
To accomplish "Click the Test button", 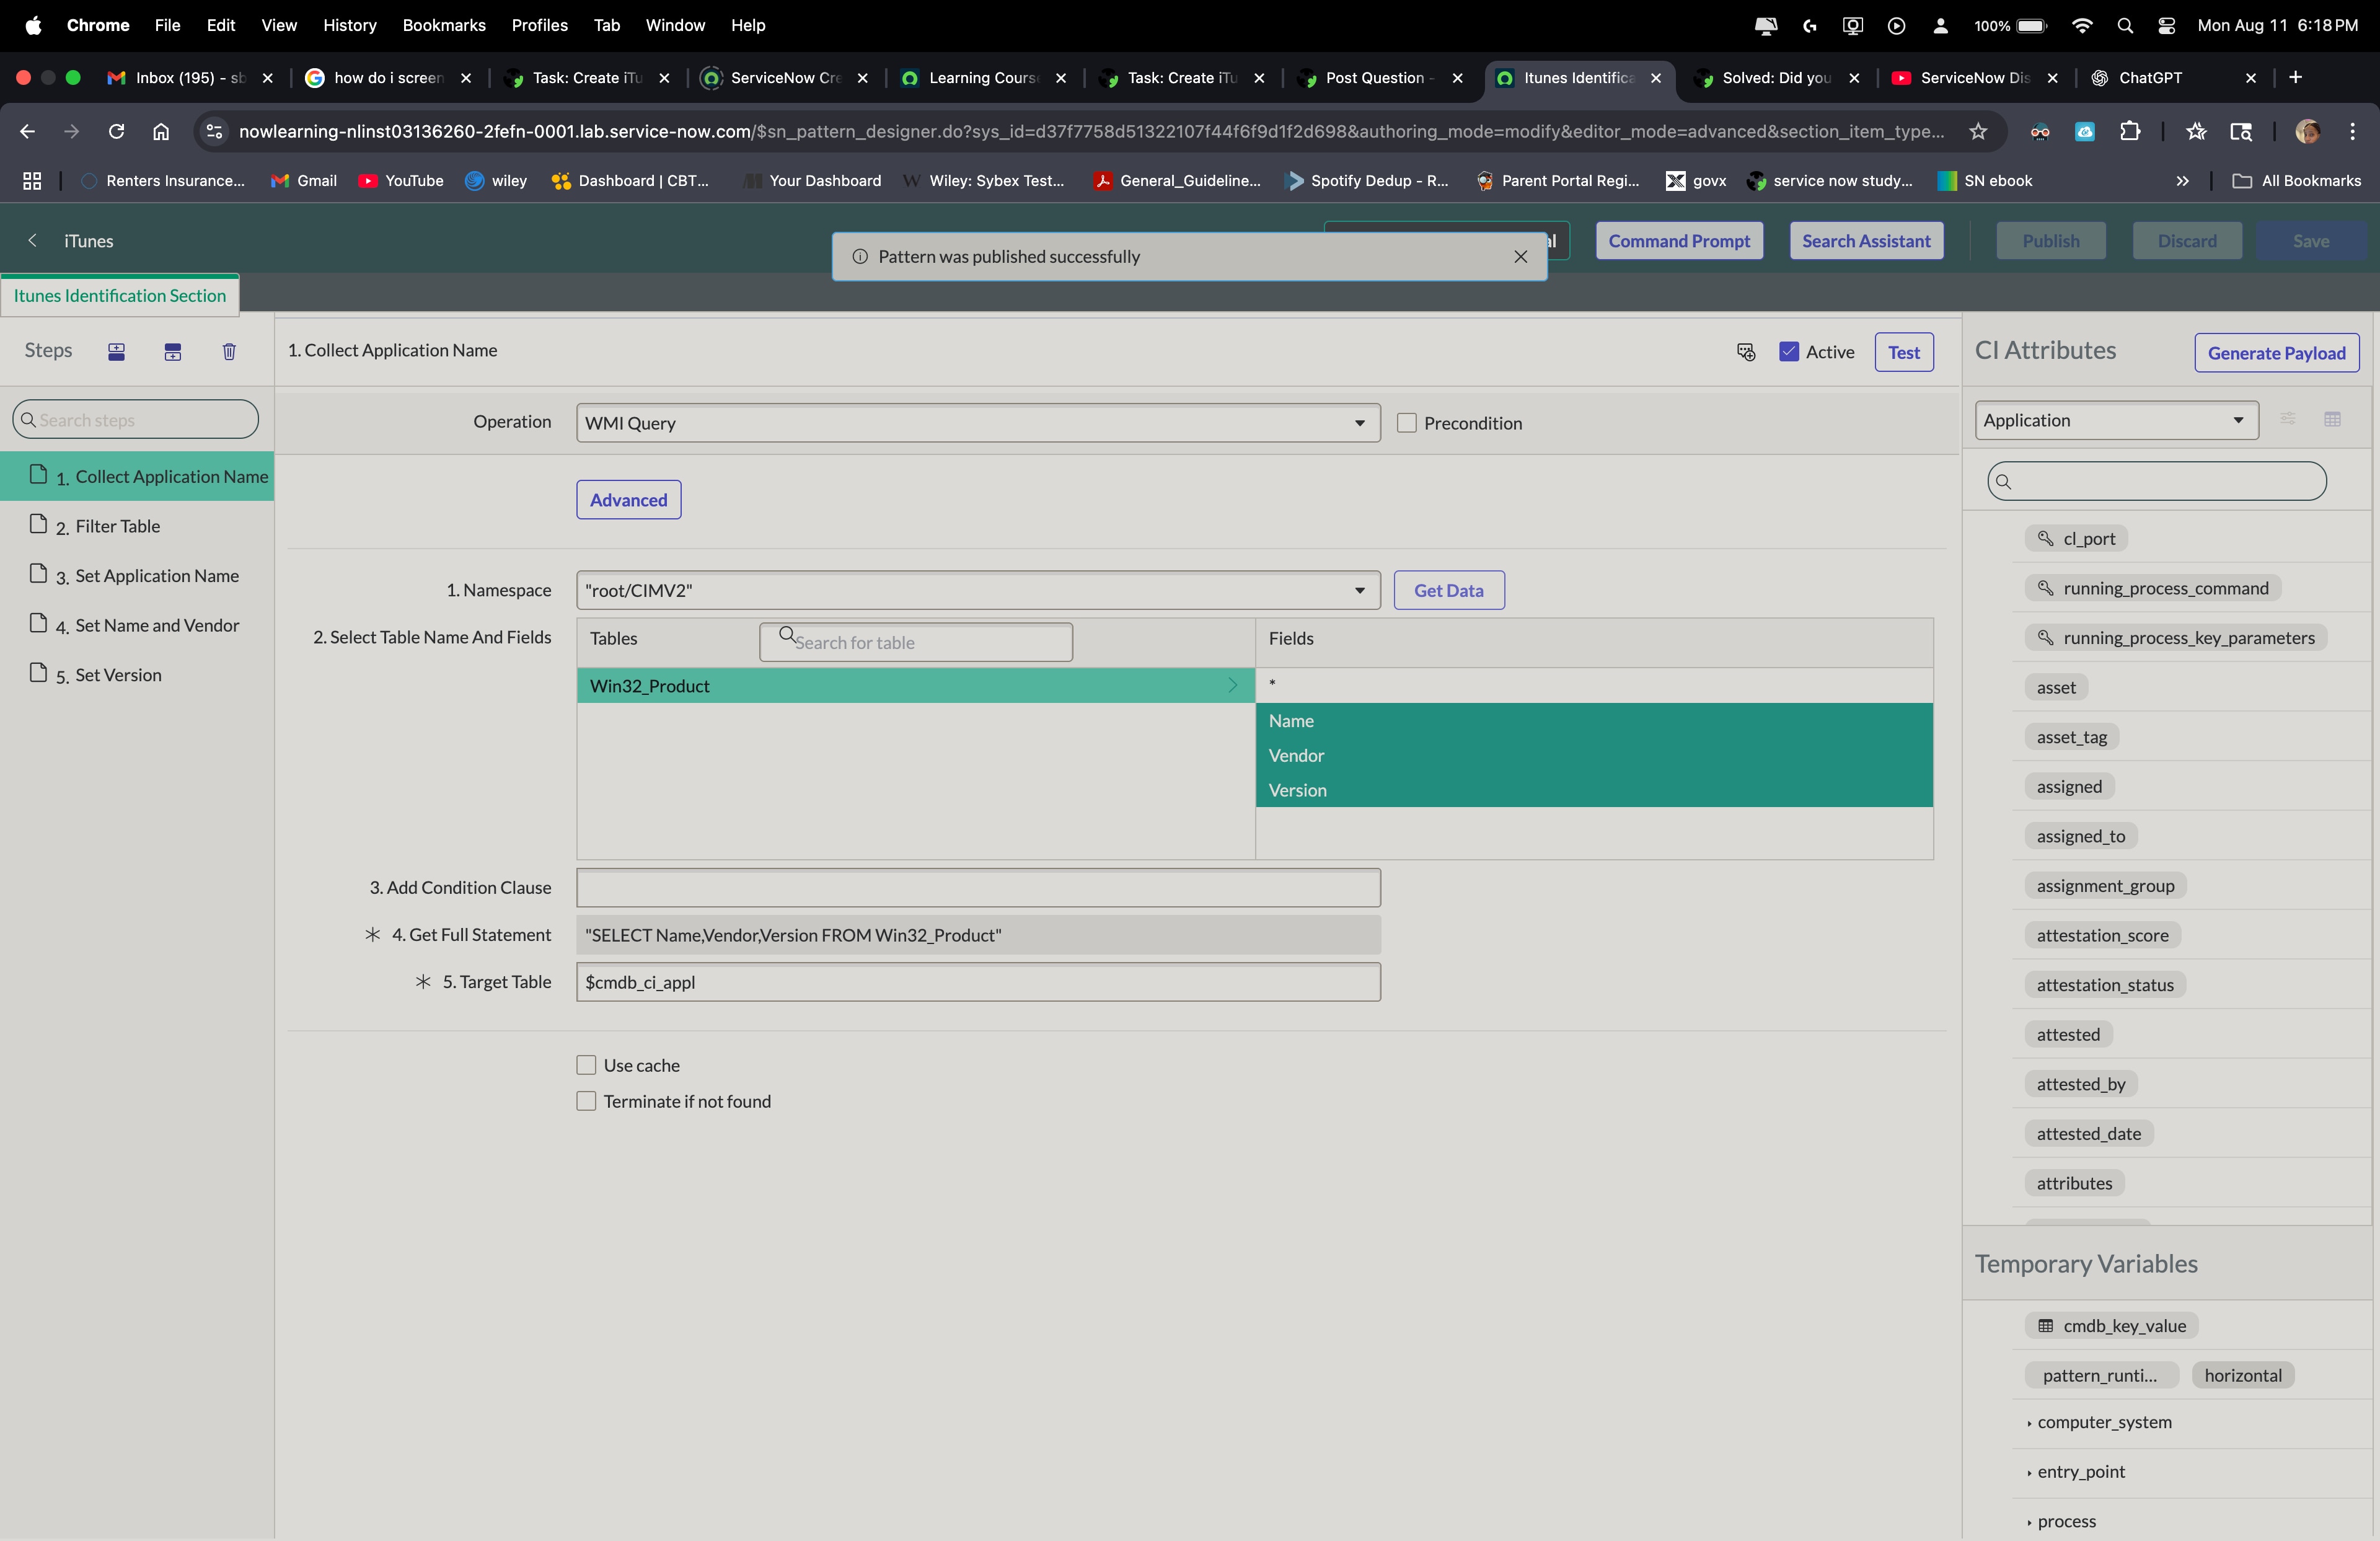I will (x=1903, y=352).
